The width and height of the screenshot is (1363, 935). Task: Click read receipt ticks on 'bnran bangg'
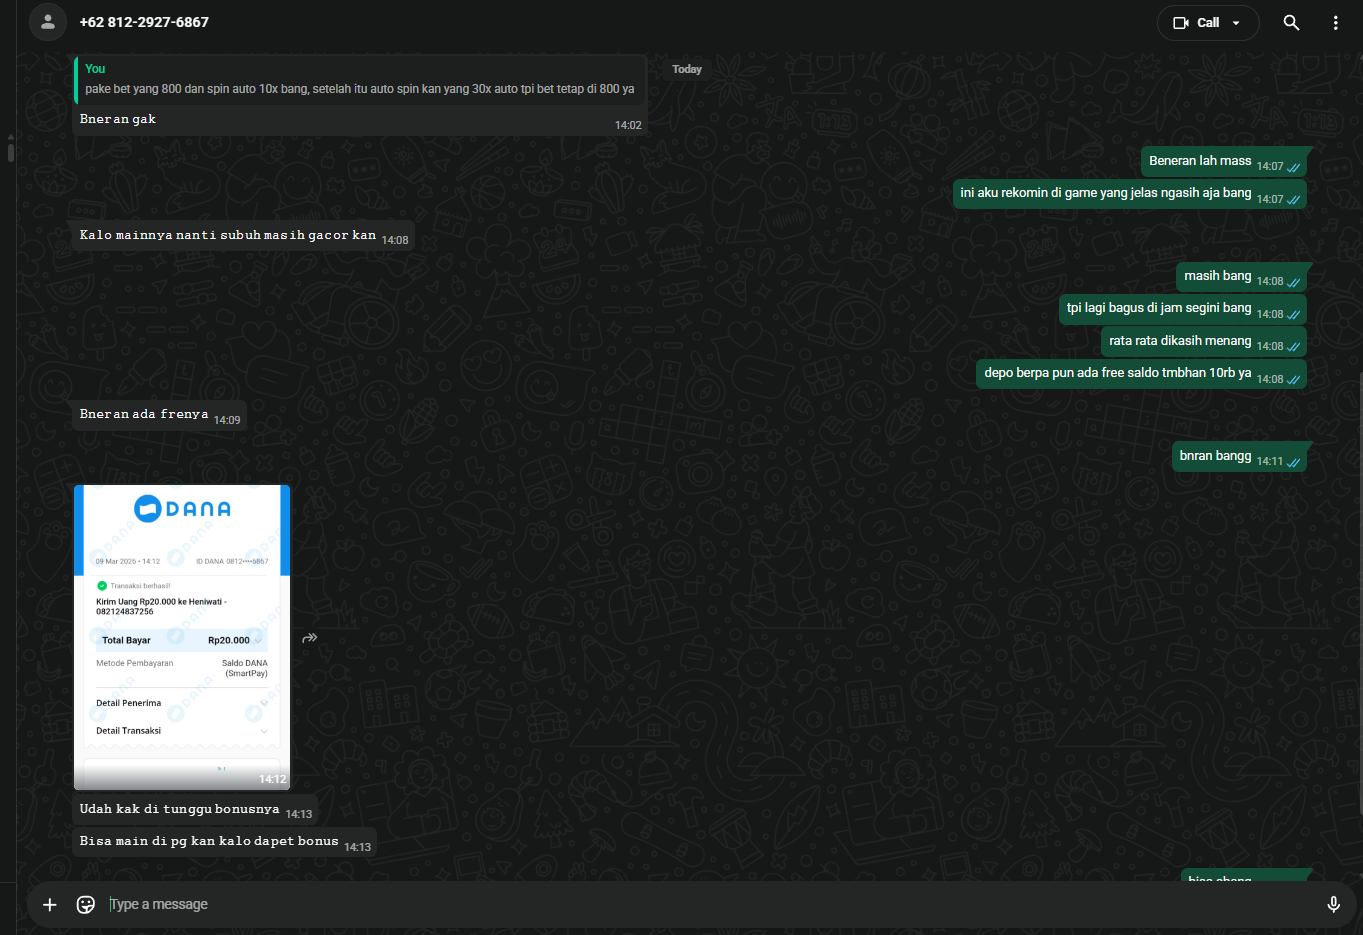tap(1293, 462)
